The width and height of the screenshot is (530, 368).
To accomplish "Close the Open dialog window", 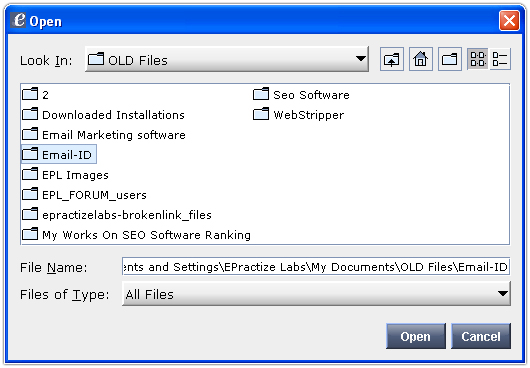I will coord(509,21).
